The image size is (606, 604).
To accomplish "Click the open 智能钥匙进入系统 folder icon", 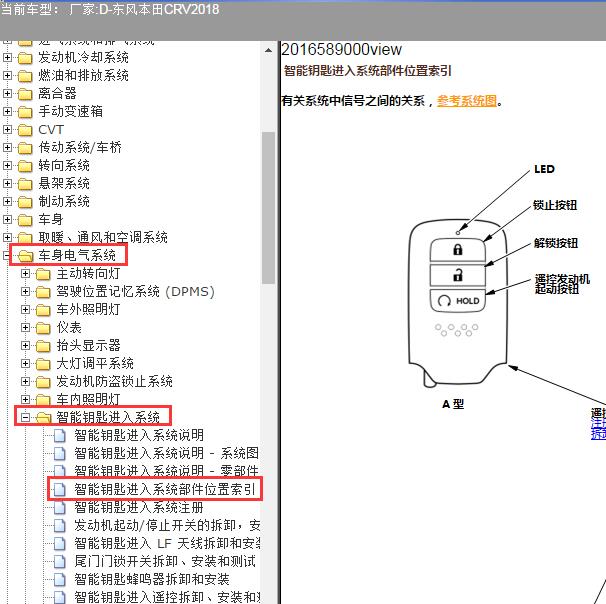I will [44, 418].
